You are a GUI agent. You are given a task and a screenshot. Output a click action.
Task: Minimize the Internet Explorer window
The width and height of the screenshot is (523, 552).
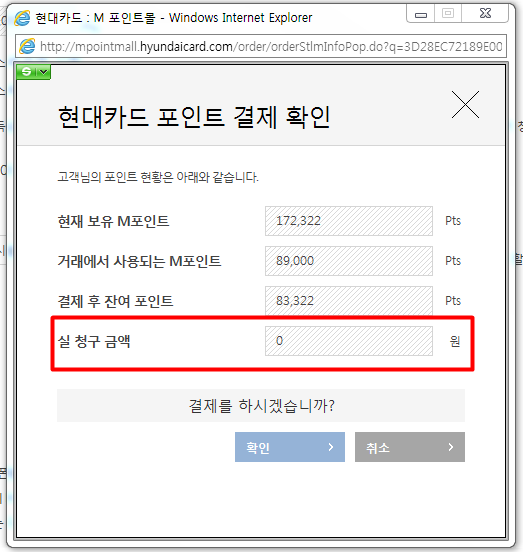421,14
